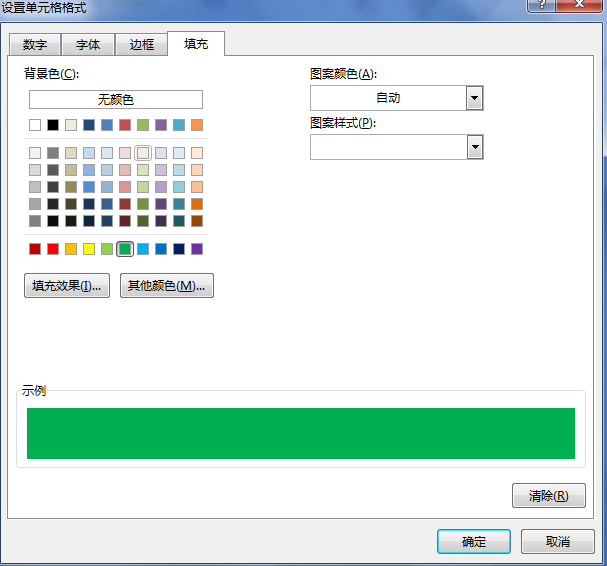Choose the dark red standard color swatch
The width and height of the screenshot is (607, 566).
click(x=35, y=249)
